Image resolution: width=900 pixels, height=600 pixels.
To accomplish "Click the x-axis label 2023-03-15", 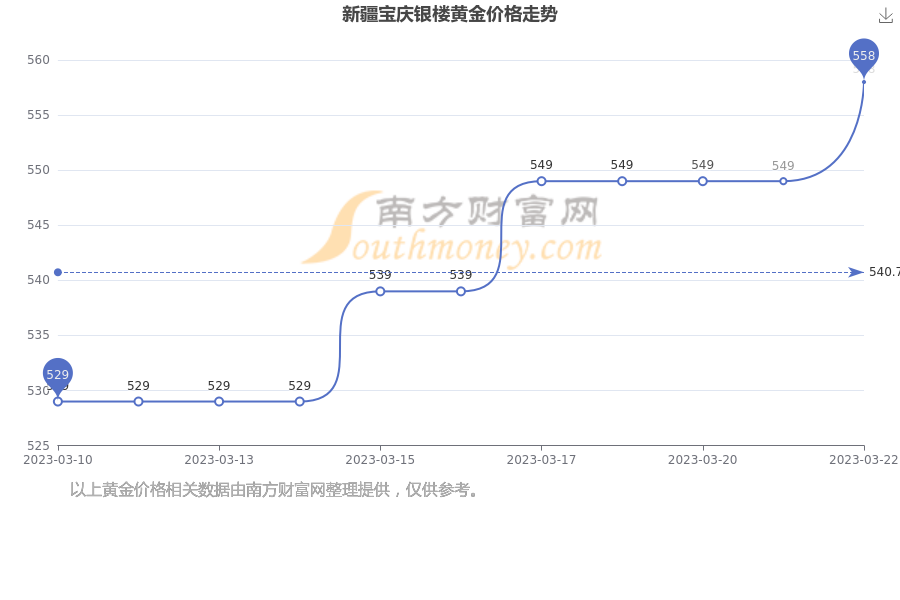I will tap(380, 459).
